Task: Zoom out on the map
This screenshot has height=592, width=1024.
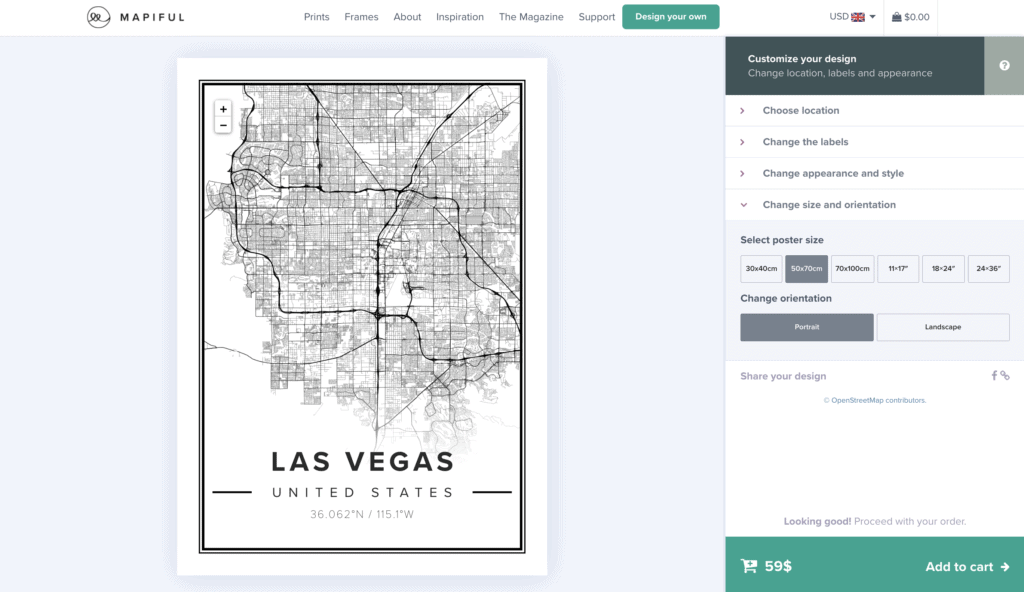Action: (x=223, y=125)
